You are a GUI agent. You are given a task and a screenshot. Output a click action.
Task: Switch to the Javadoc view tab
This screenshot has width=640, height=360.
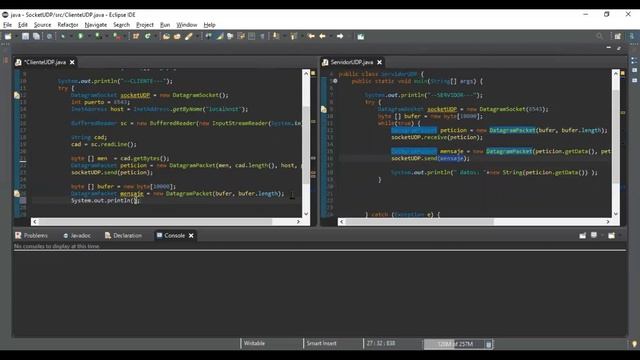77,236
